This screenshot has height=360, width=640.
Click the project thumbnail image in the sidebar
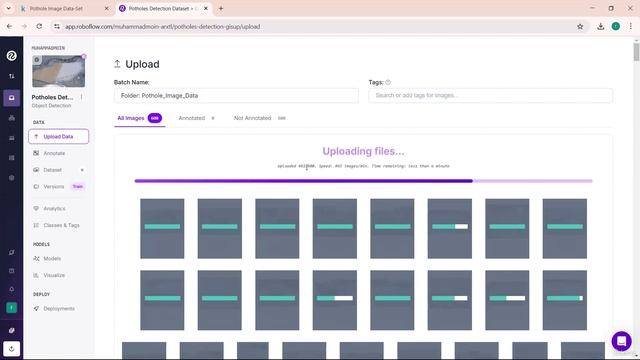[58, 71]
